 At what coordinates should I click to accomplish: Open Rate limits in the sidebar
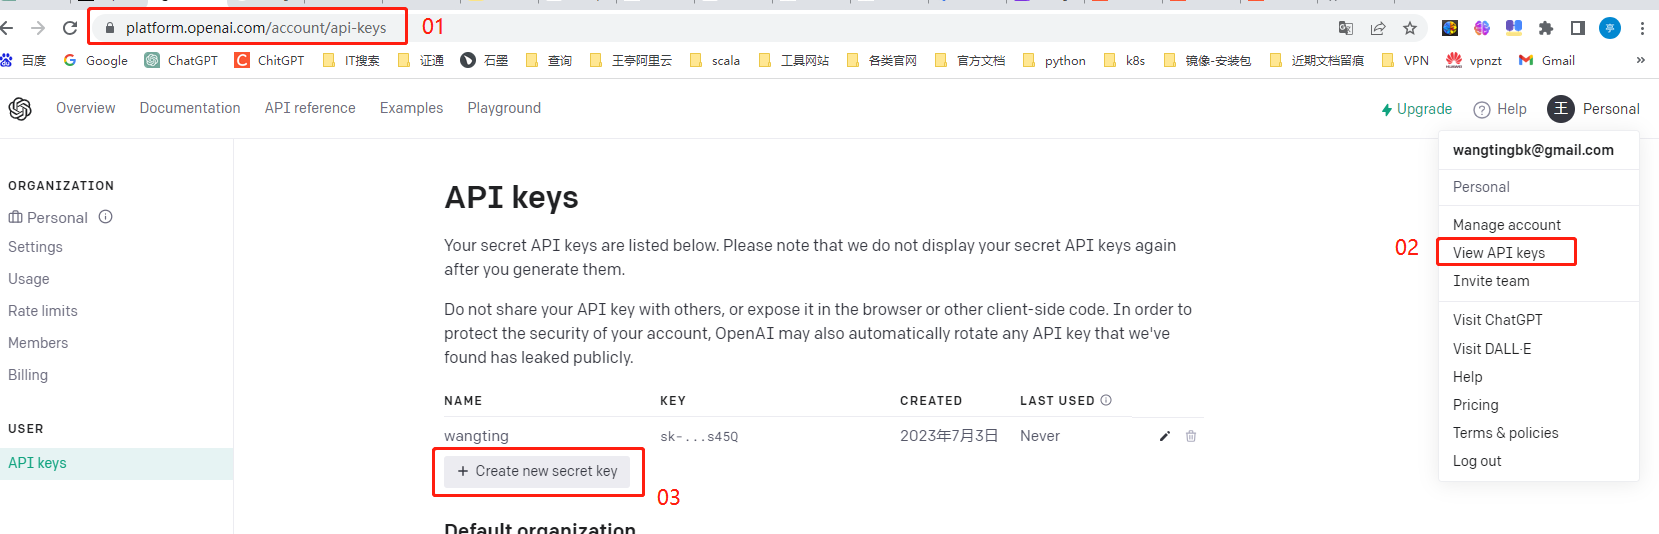[x=43, y=311]
